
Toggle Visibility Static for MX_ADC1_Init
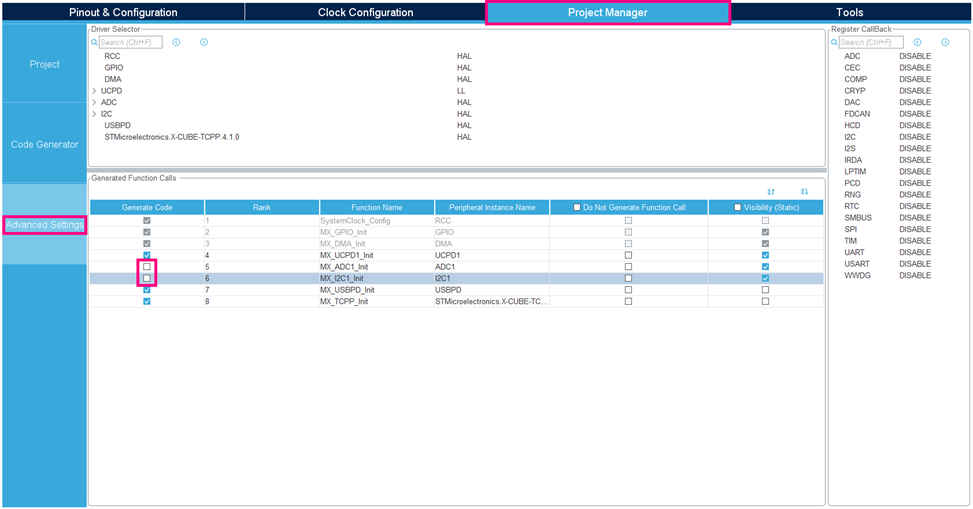765,267
